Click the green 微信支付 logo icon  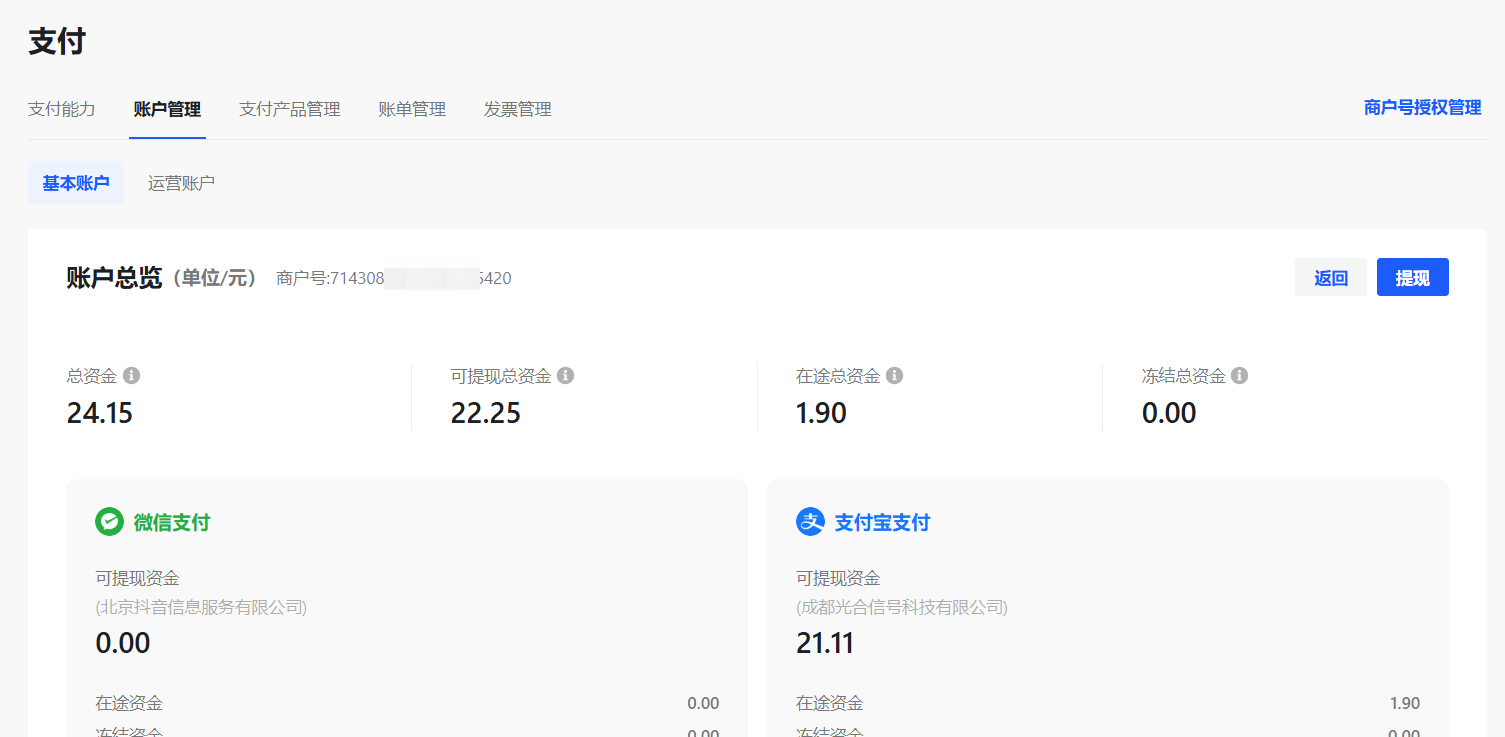click(x=109, y=522)
